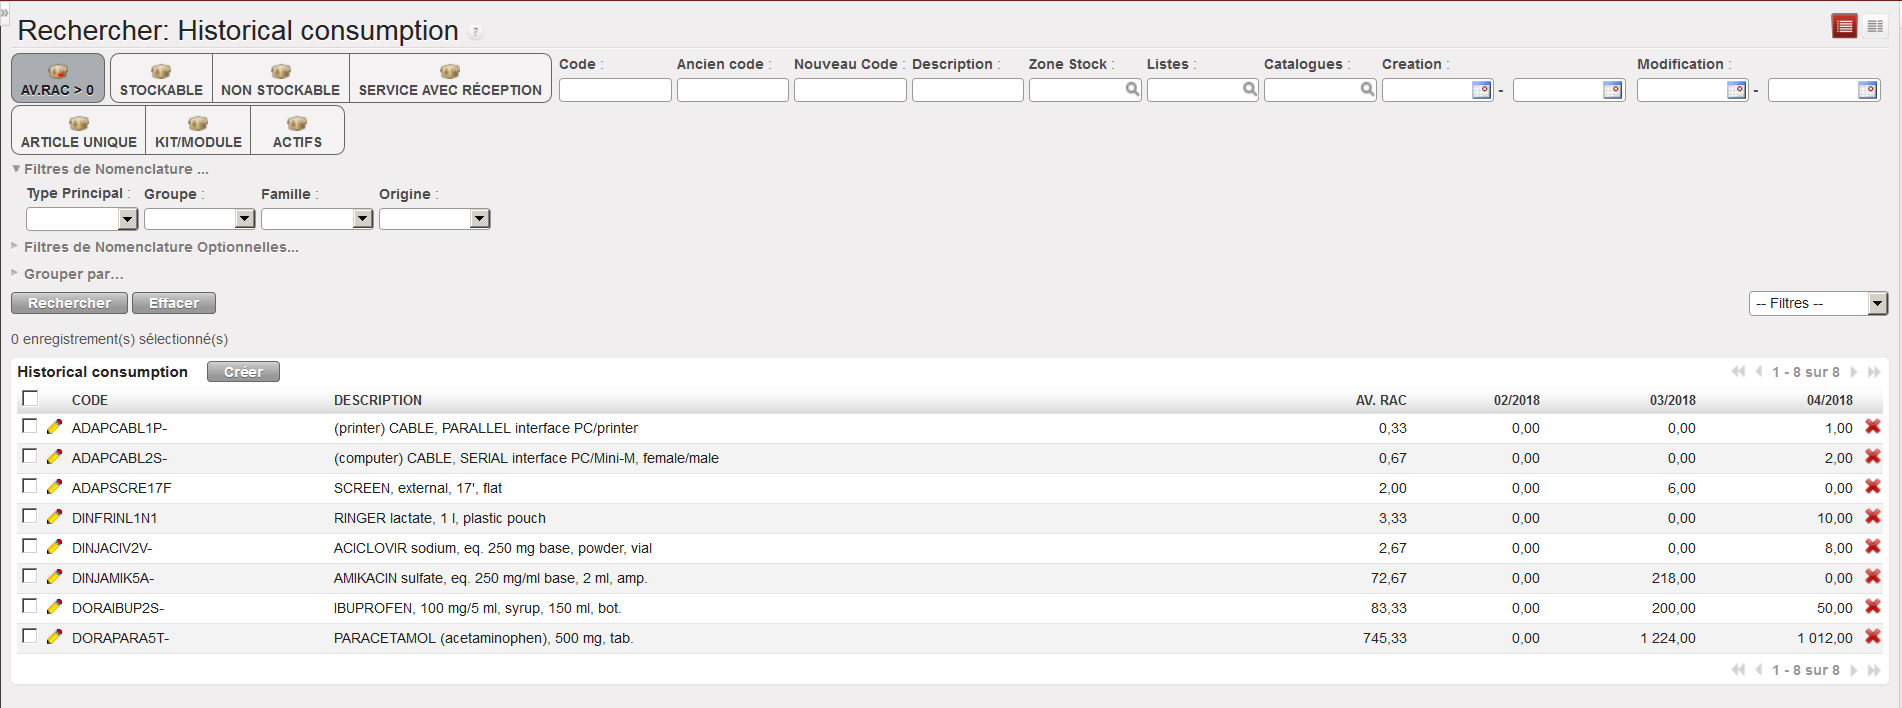This screenshot has height=708, width=1902.
Task: Delete the DORAPARA5T- row with red X
Action: tap(1872, 637)
